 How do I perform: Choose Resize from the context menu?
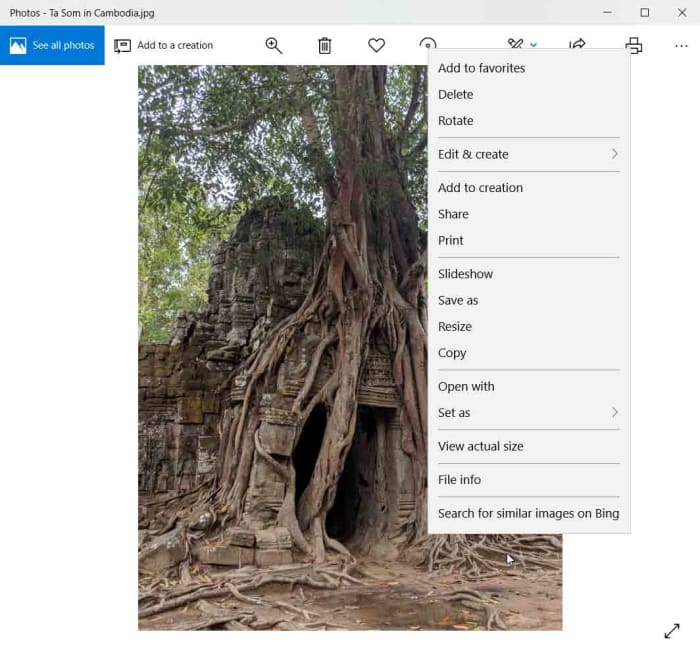529,327
